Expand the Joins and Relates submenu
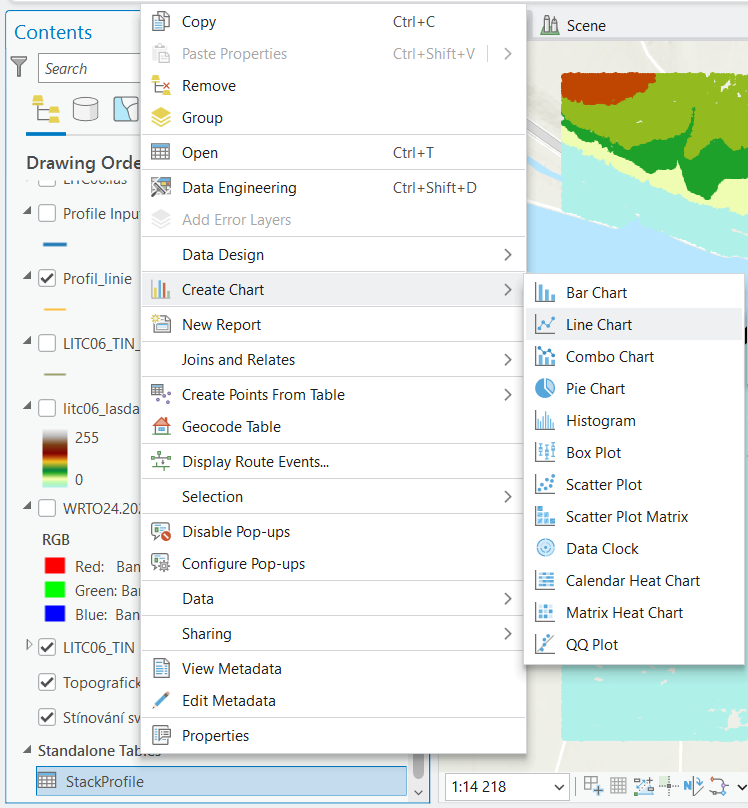The image size is (748, 808). tap(332, 360)
